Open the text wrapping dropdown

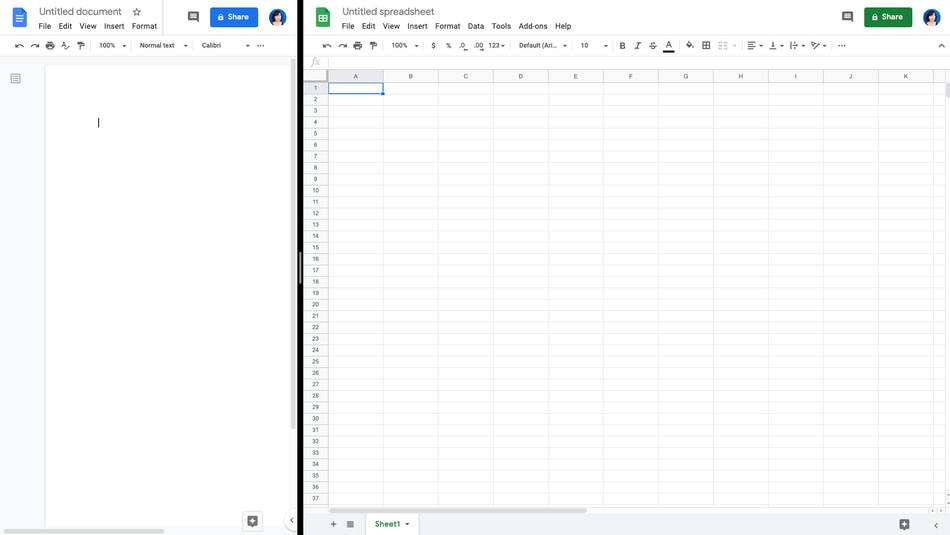[797, 45]
